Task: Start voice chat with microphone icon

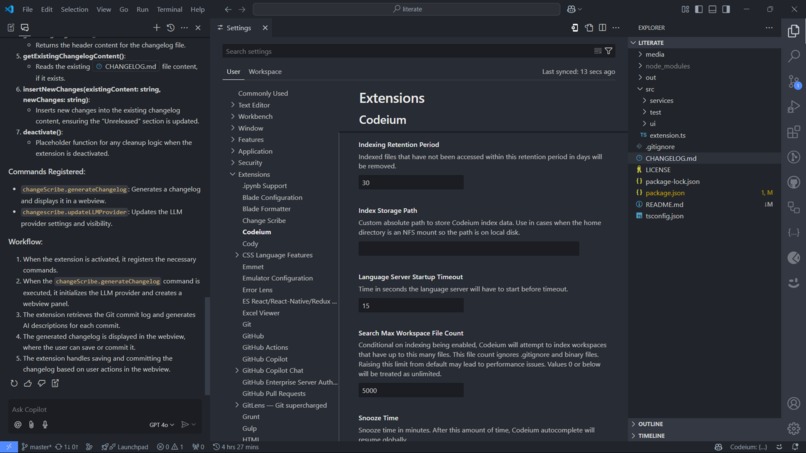Action: [45, 425]
